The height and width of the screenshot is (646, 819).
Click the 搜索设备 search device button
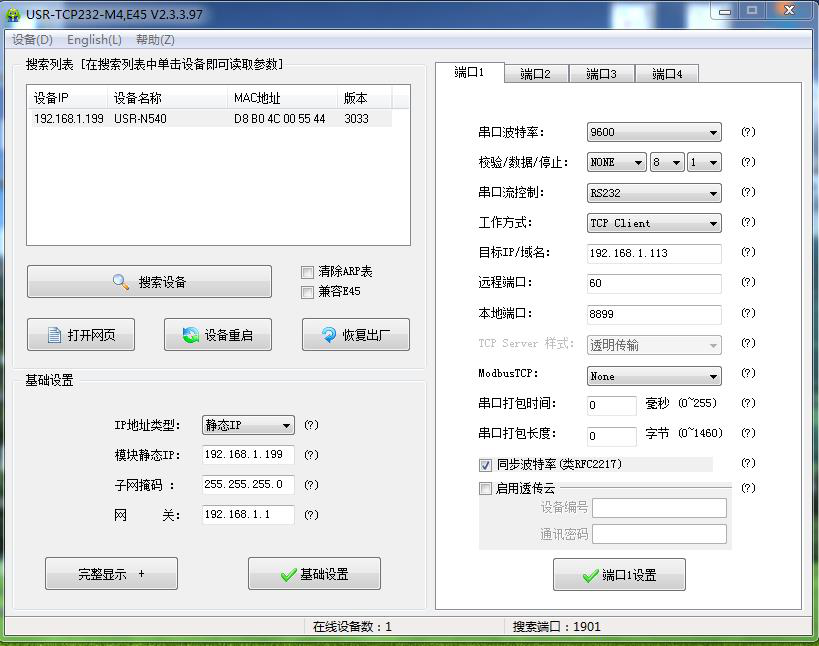coord(149,282)
